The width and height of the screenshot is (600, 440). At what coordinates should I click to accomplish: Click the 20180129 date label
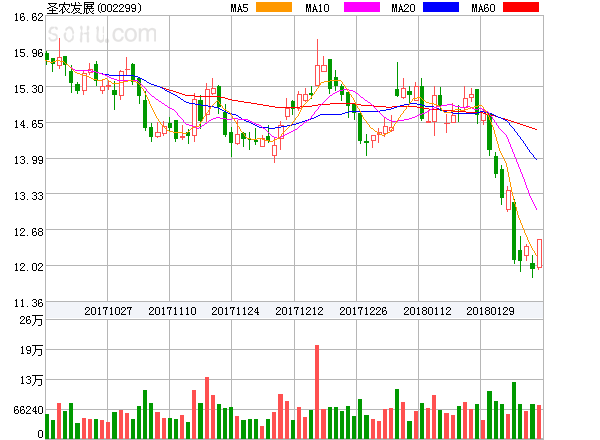[x=490, y=311]
